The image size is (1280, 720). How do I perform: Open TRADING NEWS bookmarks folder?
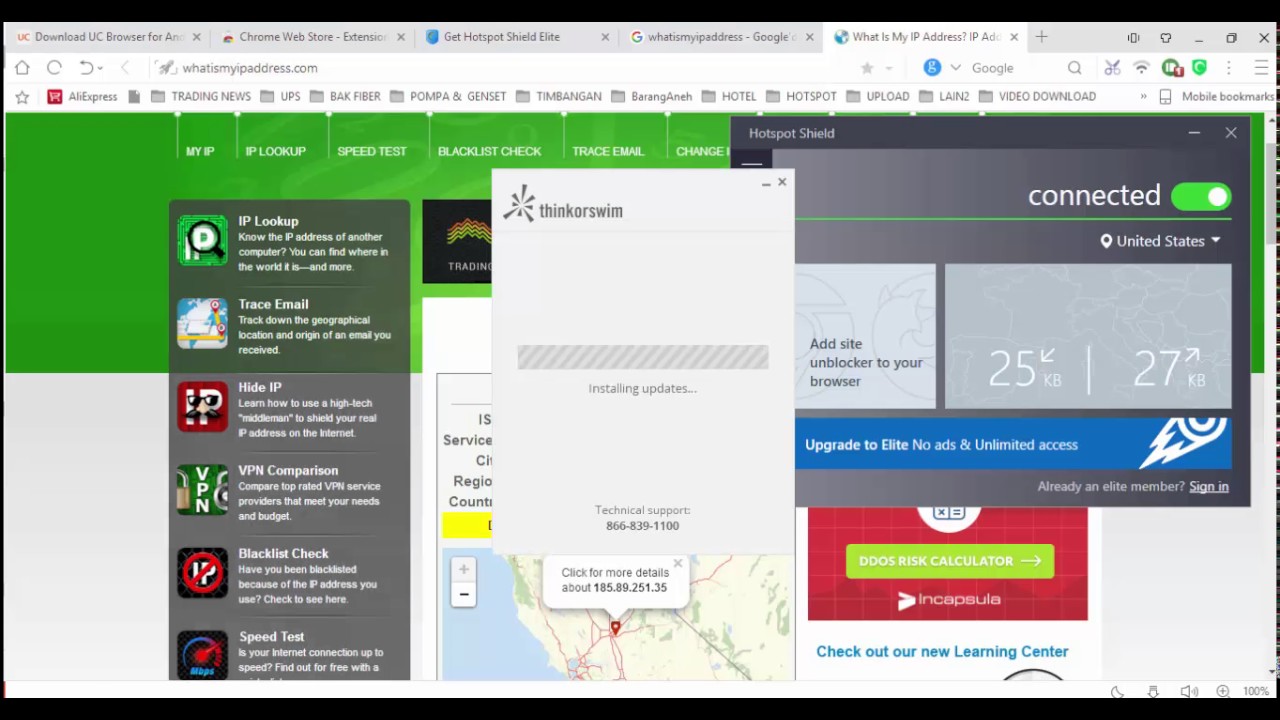pos(200,97)
